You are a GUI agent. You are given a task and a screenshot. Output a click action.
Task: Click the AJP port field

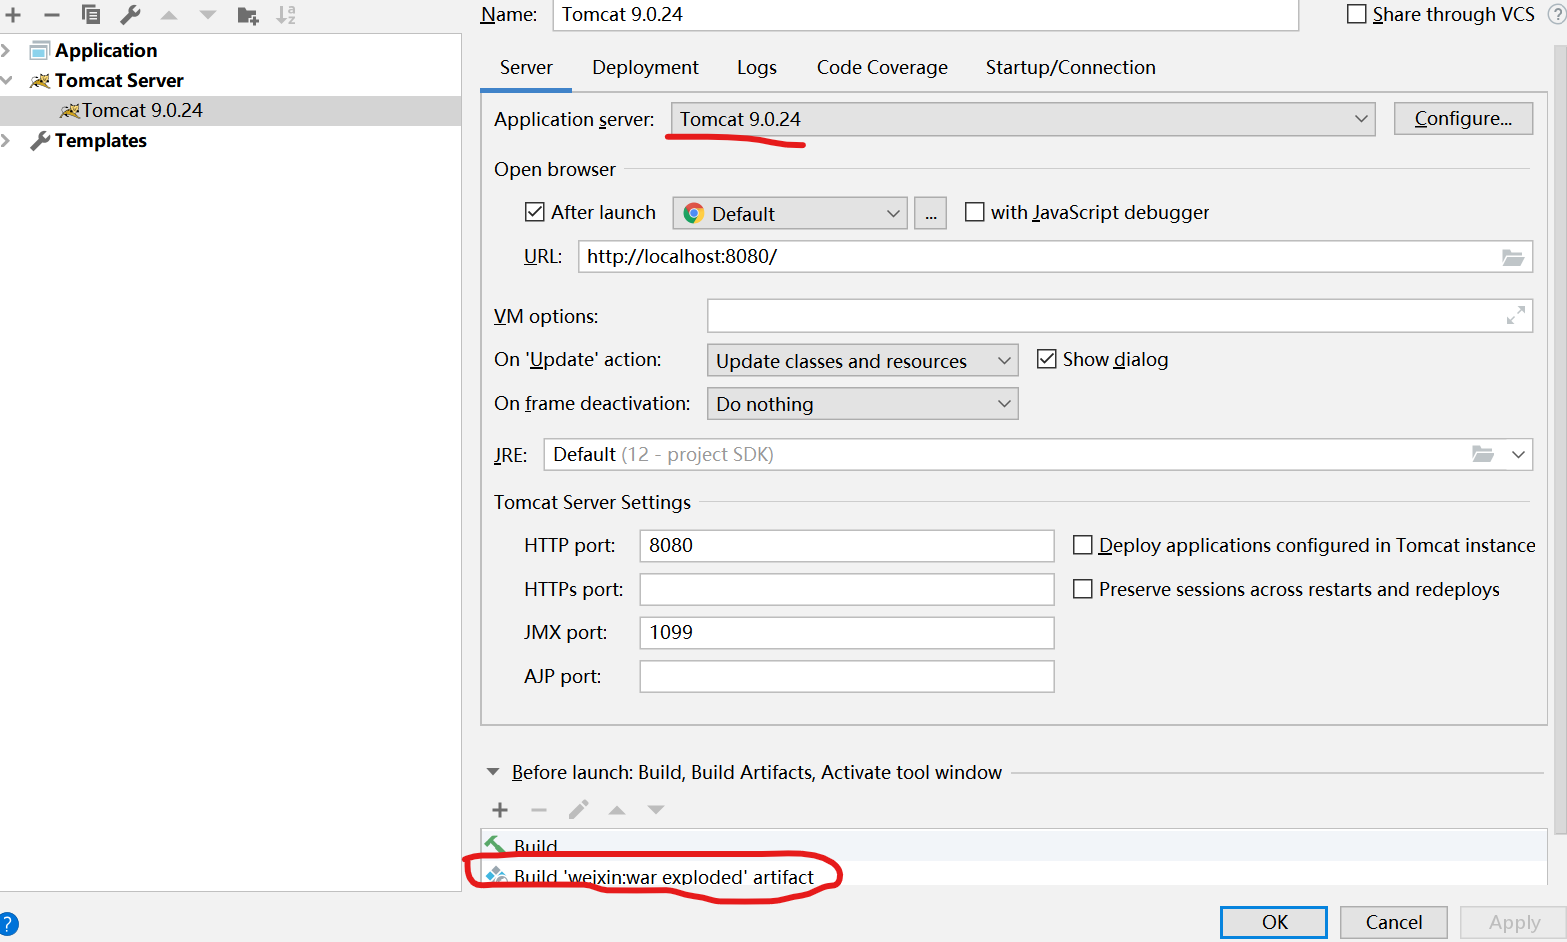tap(846, 677)
